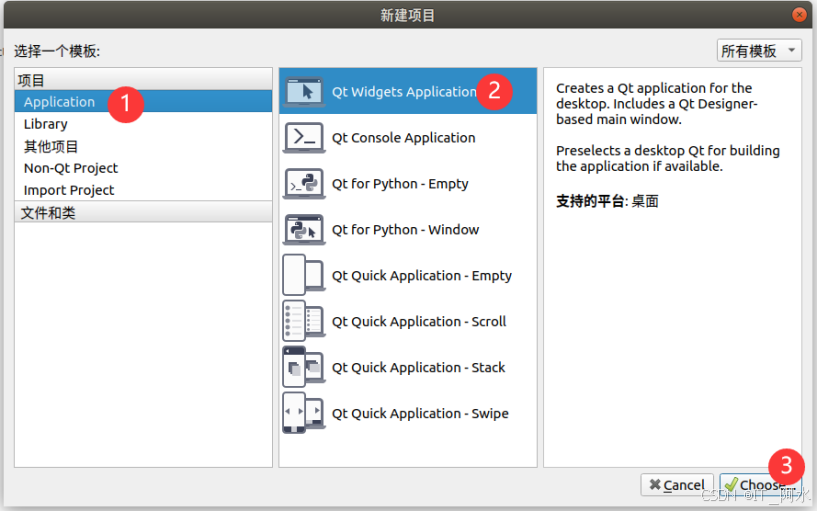Select Qt Quick Application - Stack text
This screenshot has width=817, height=511.
coord(418,367)
